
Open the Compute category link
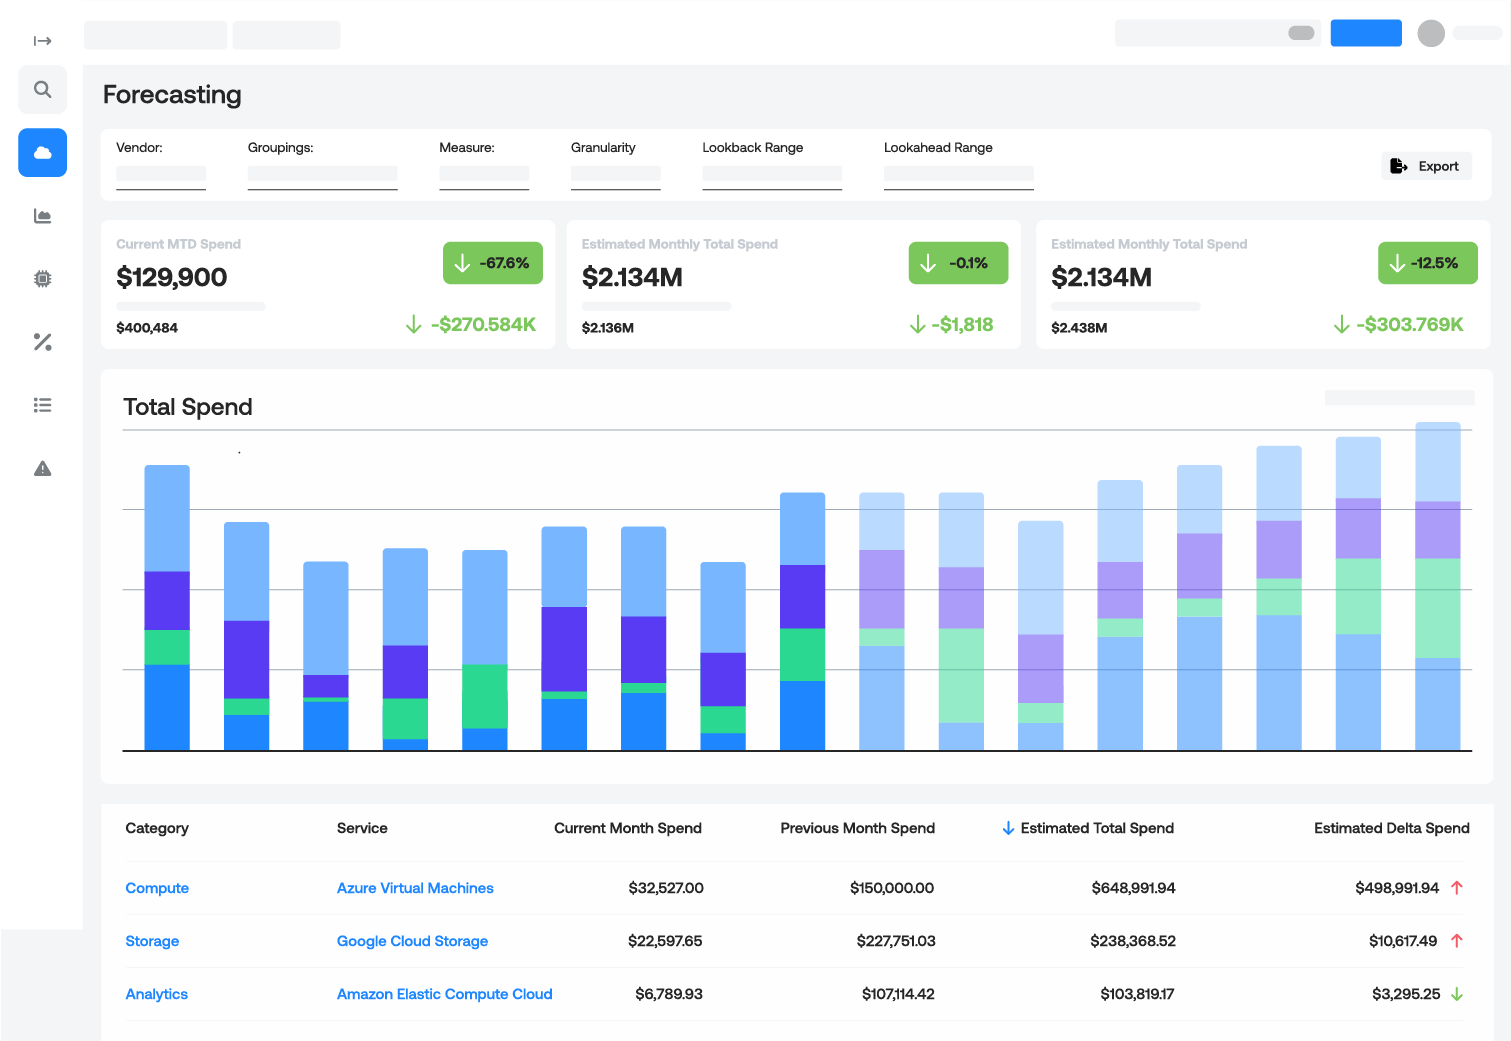pyautogui.click(x=157, y=888)
